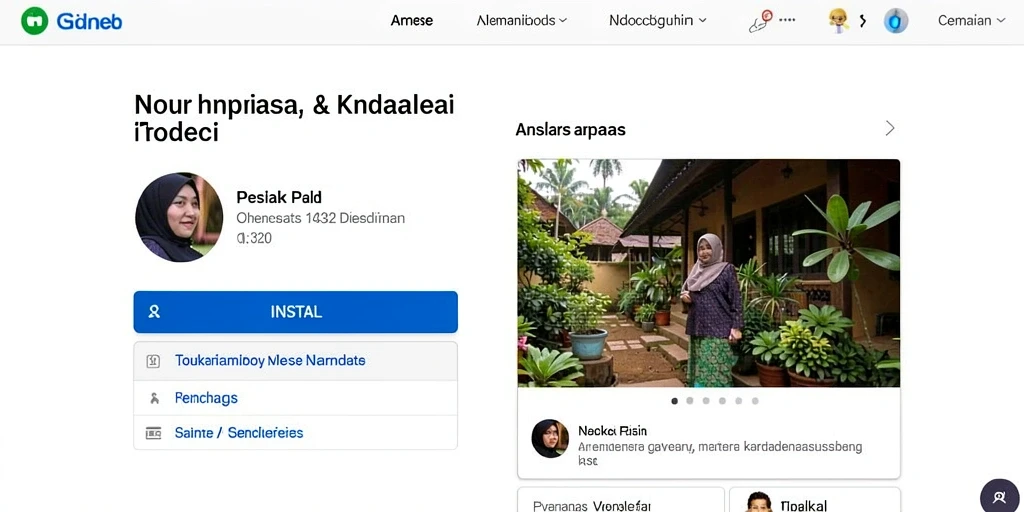Screen dimensions: 1024x512
Task: Open the blonde avatar icon in header
Action: click(839, 21)
